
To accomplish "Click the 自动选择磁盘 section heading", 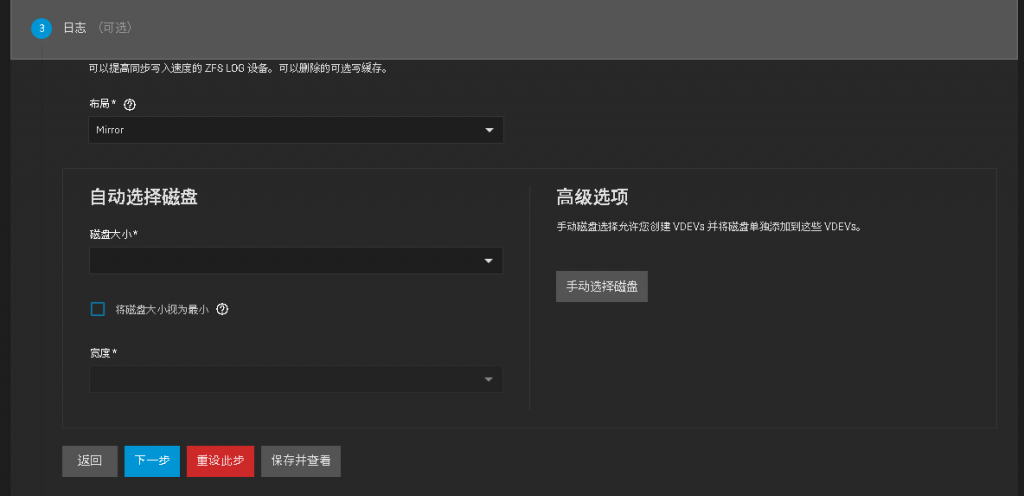I will pos(143,197).
